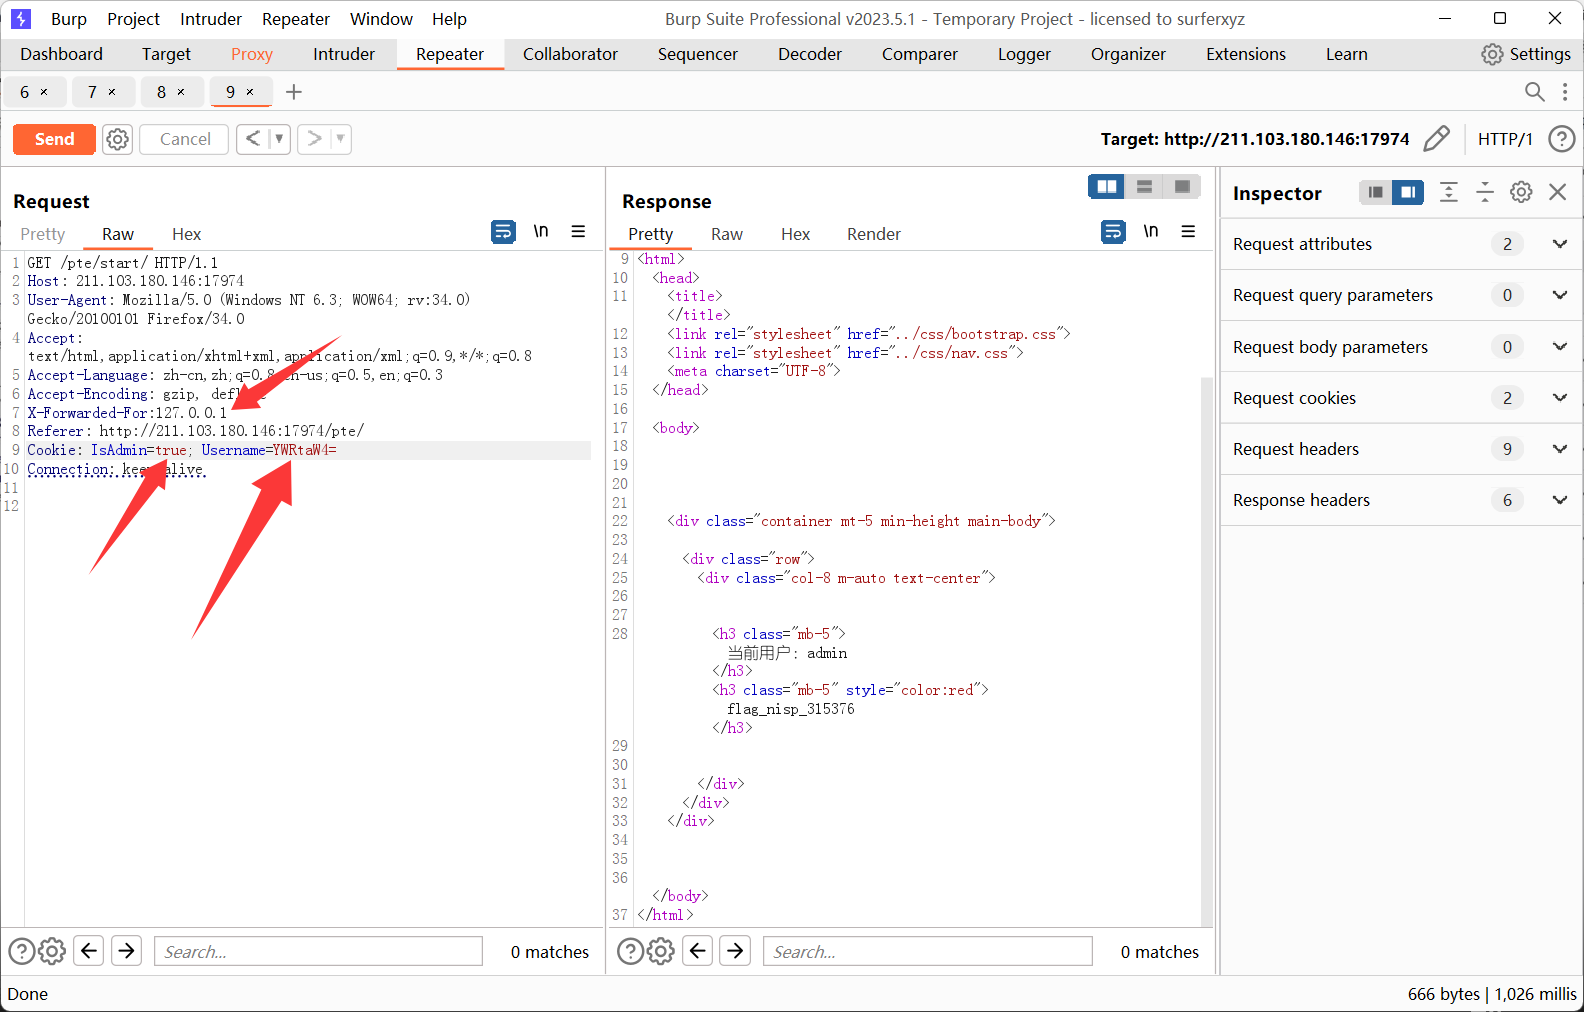Open the Burp menu
The width and height of the screenshot is (1584, 1012).
(69, 19)
